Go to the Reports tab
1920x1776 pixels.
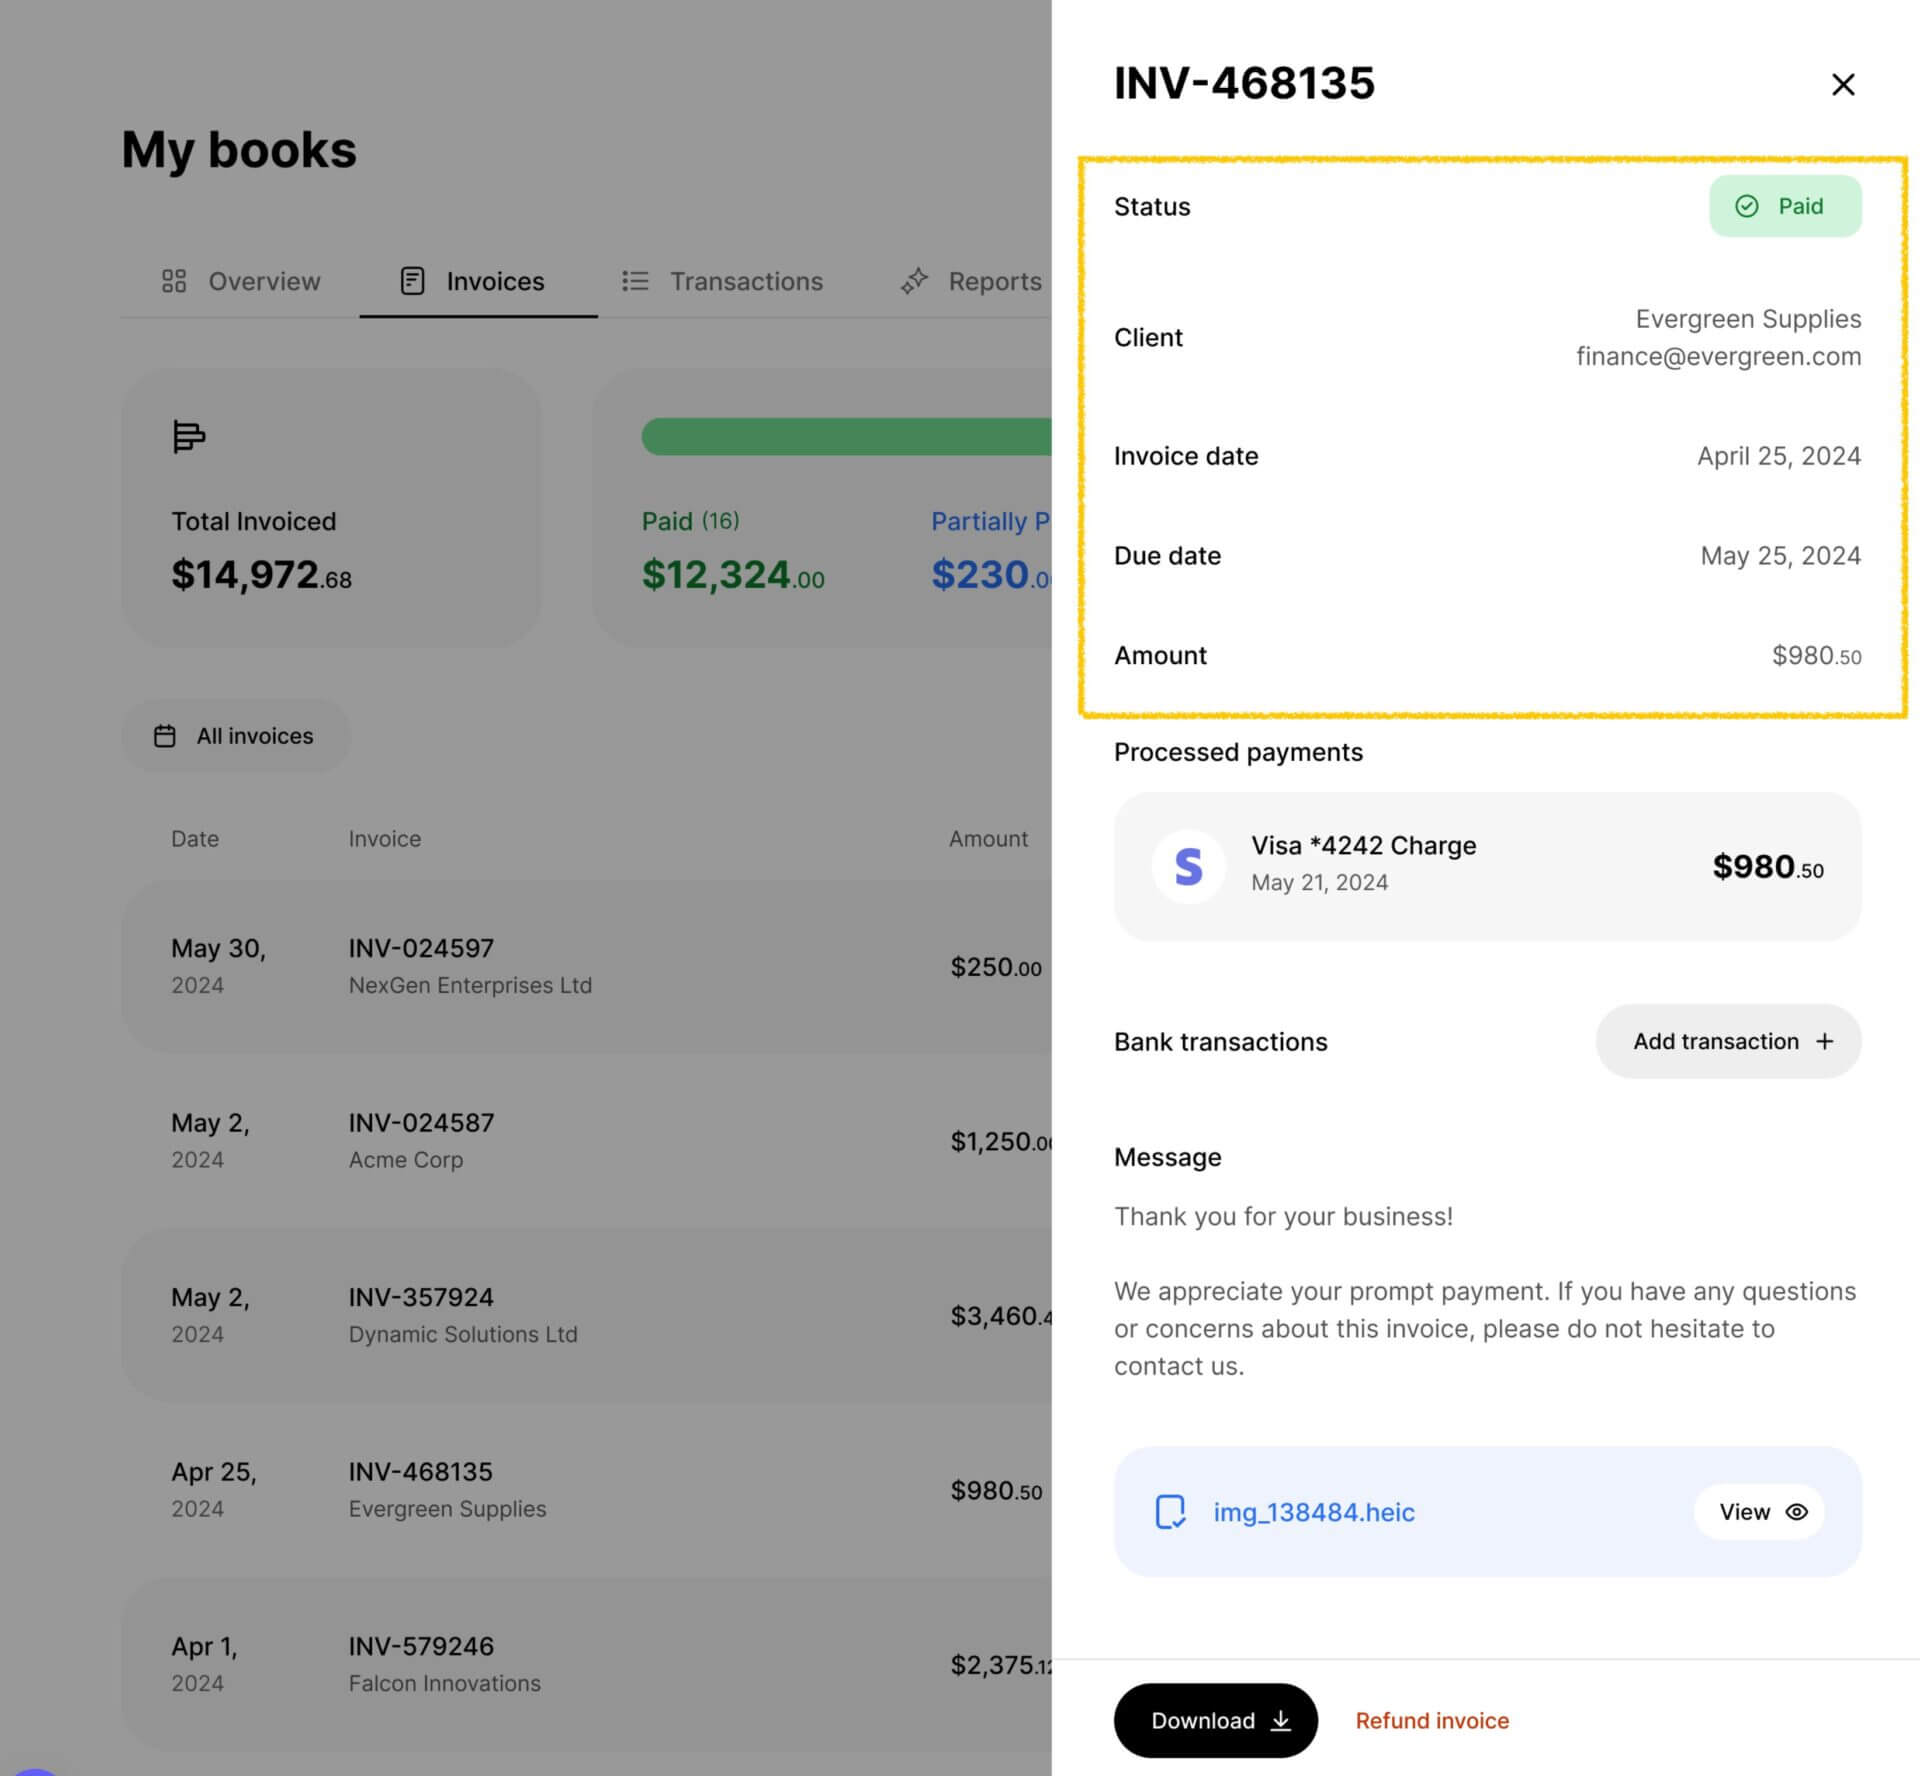point(971,281)
